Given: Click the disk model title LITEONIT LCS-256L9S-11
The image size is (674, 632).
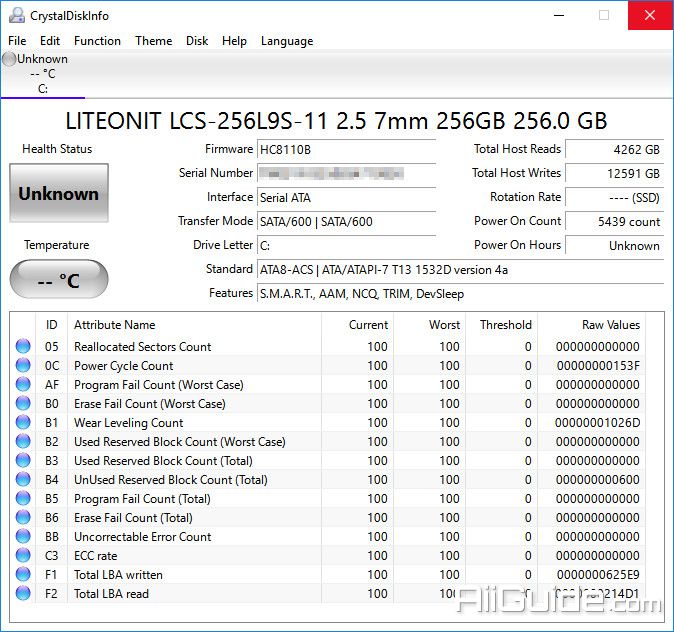Looking at the screenshot, I should [x=336, y=121].
